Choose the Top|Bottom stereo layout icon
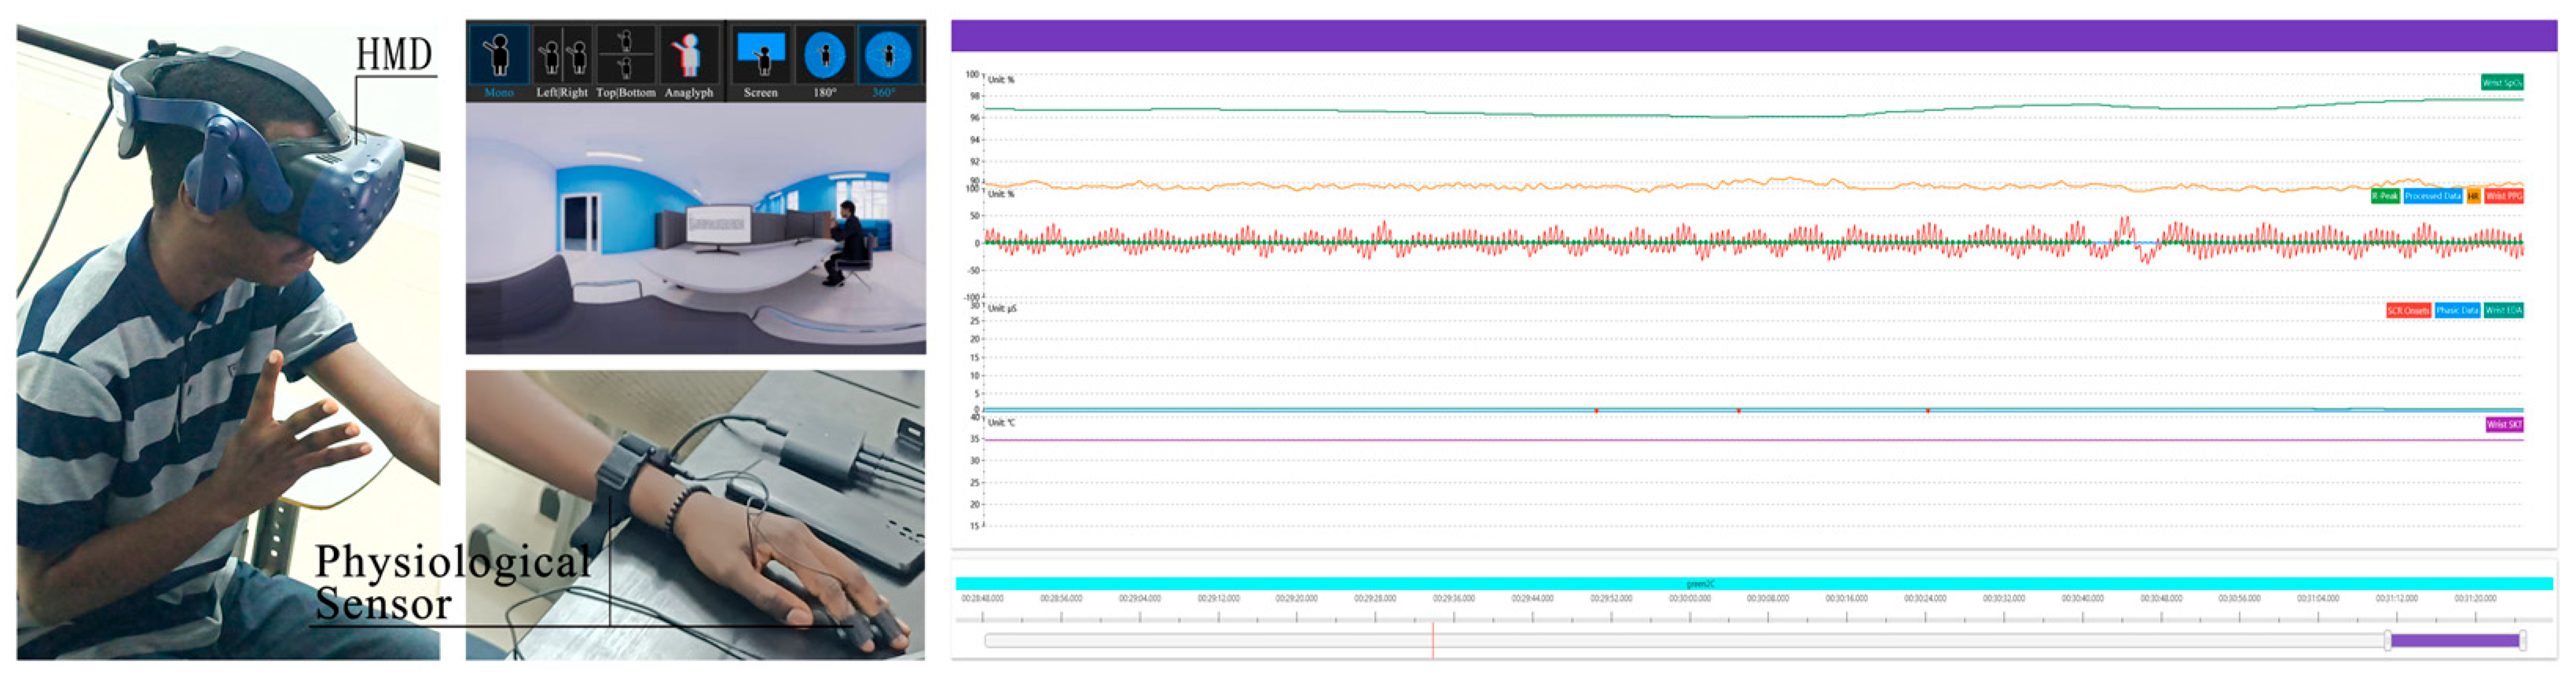This screenshot has height=681, width=2576. click(625, 56)
